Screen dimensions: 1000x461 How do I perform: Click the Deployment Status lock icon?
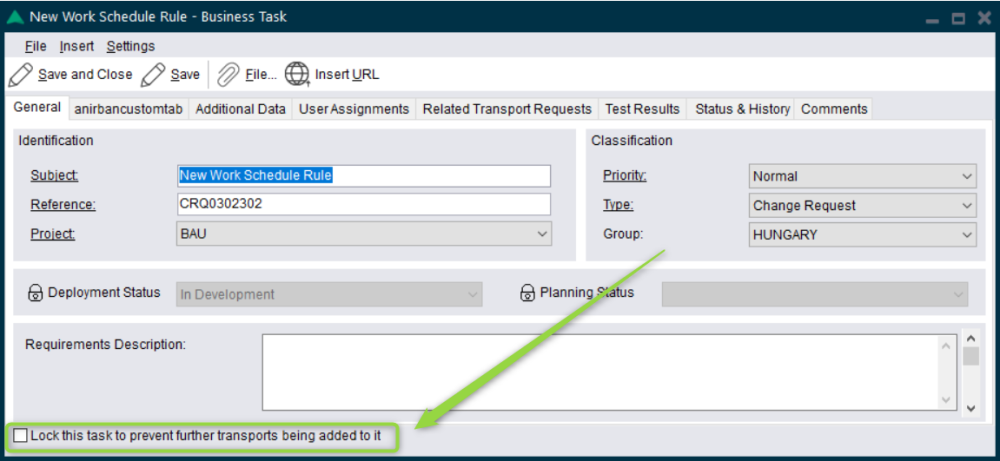[35, 294]
